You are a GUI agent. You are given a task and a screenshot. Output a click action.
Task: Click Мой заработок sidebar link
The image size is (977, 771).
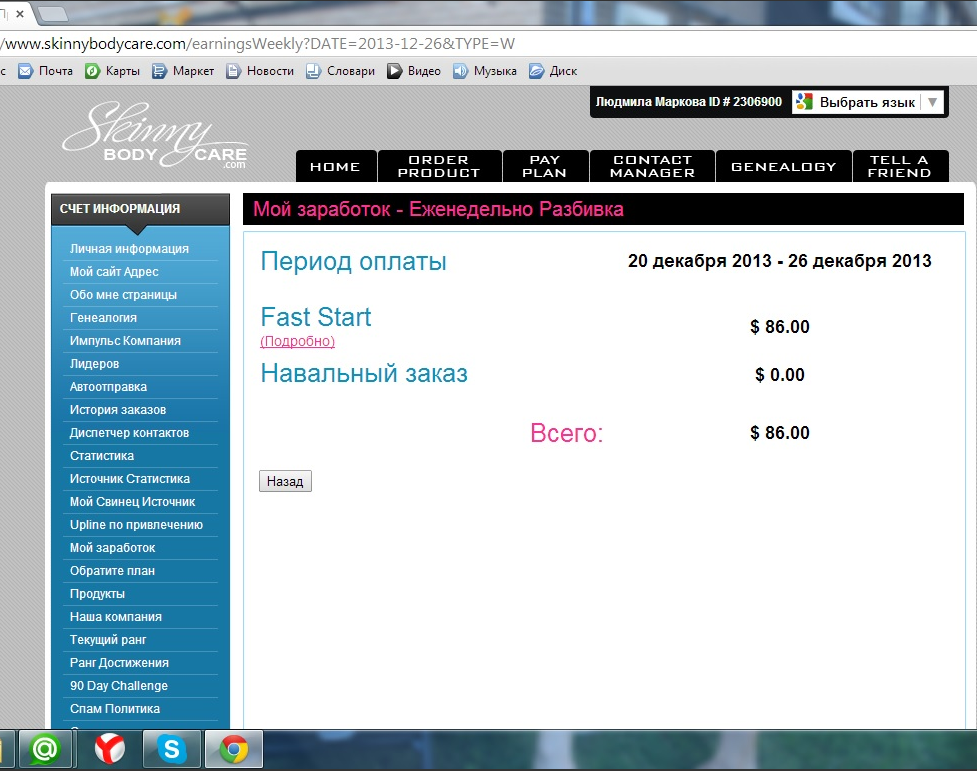[x=112, y=548]
